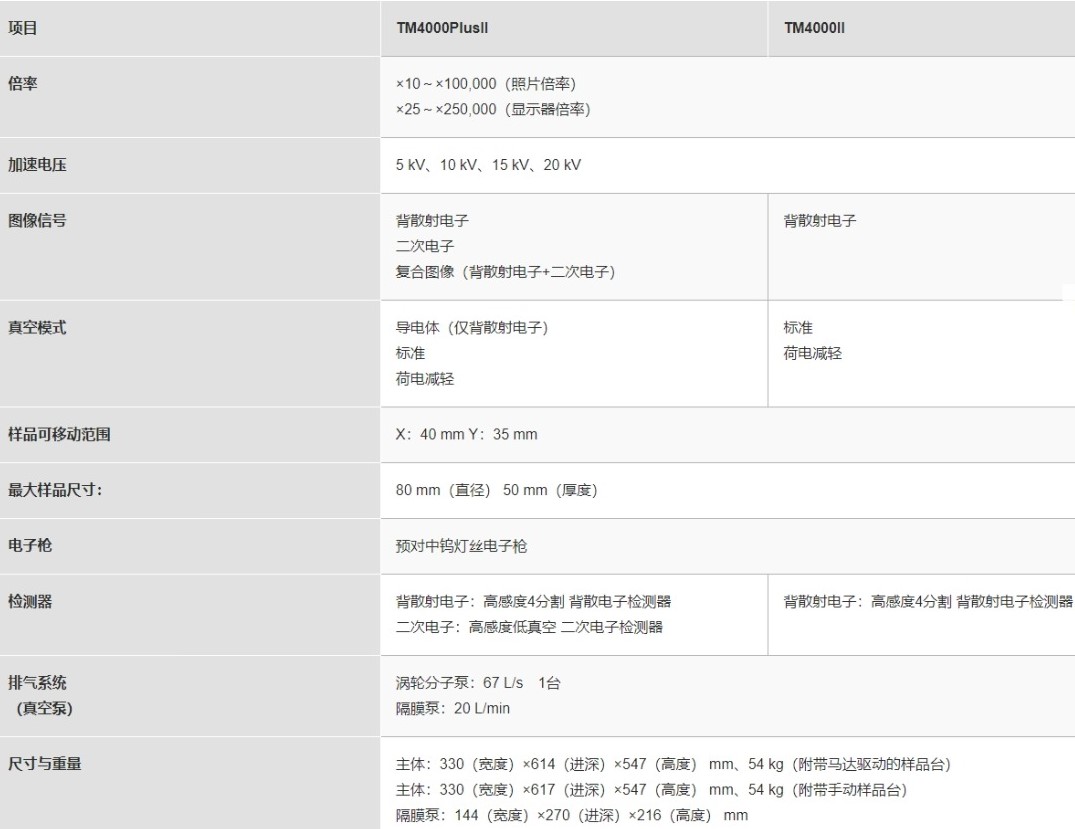Click the 检测器 row label
The image size is (1075, 829).
coord(29,601)
